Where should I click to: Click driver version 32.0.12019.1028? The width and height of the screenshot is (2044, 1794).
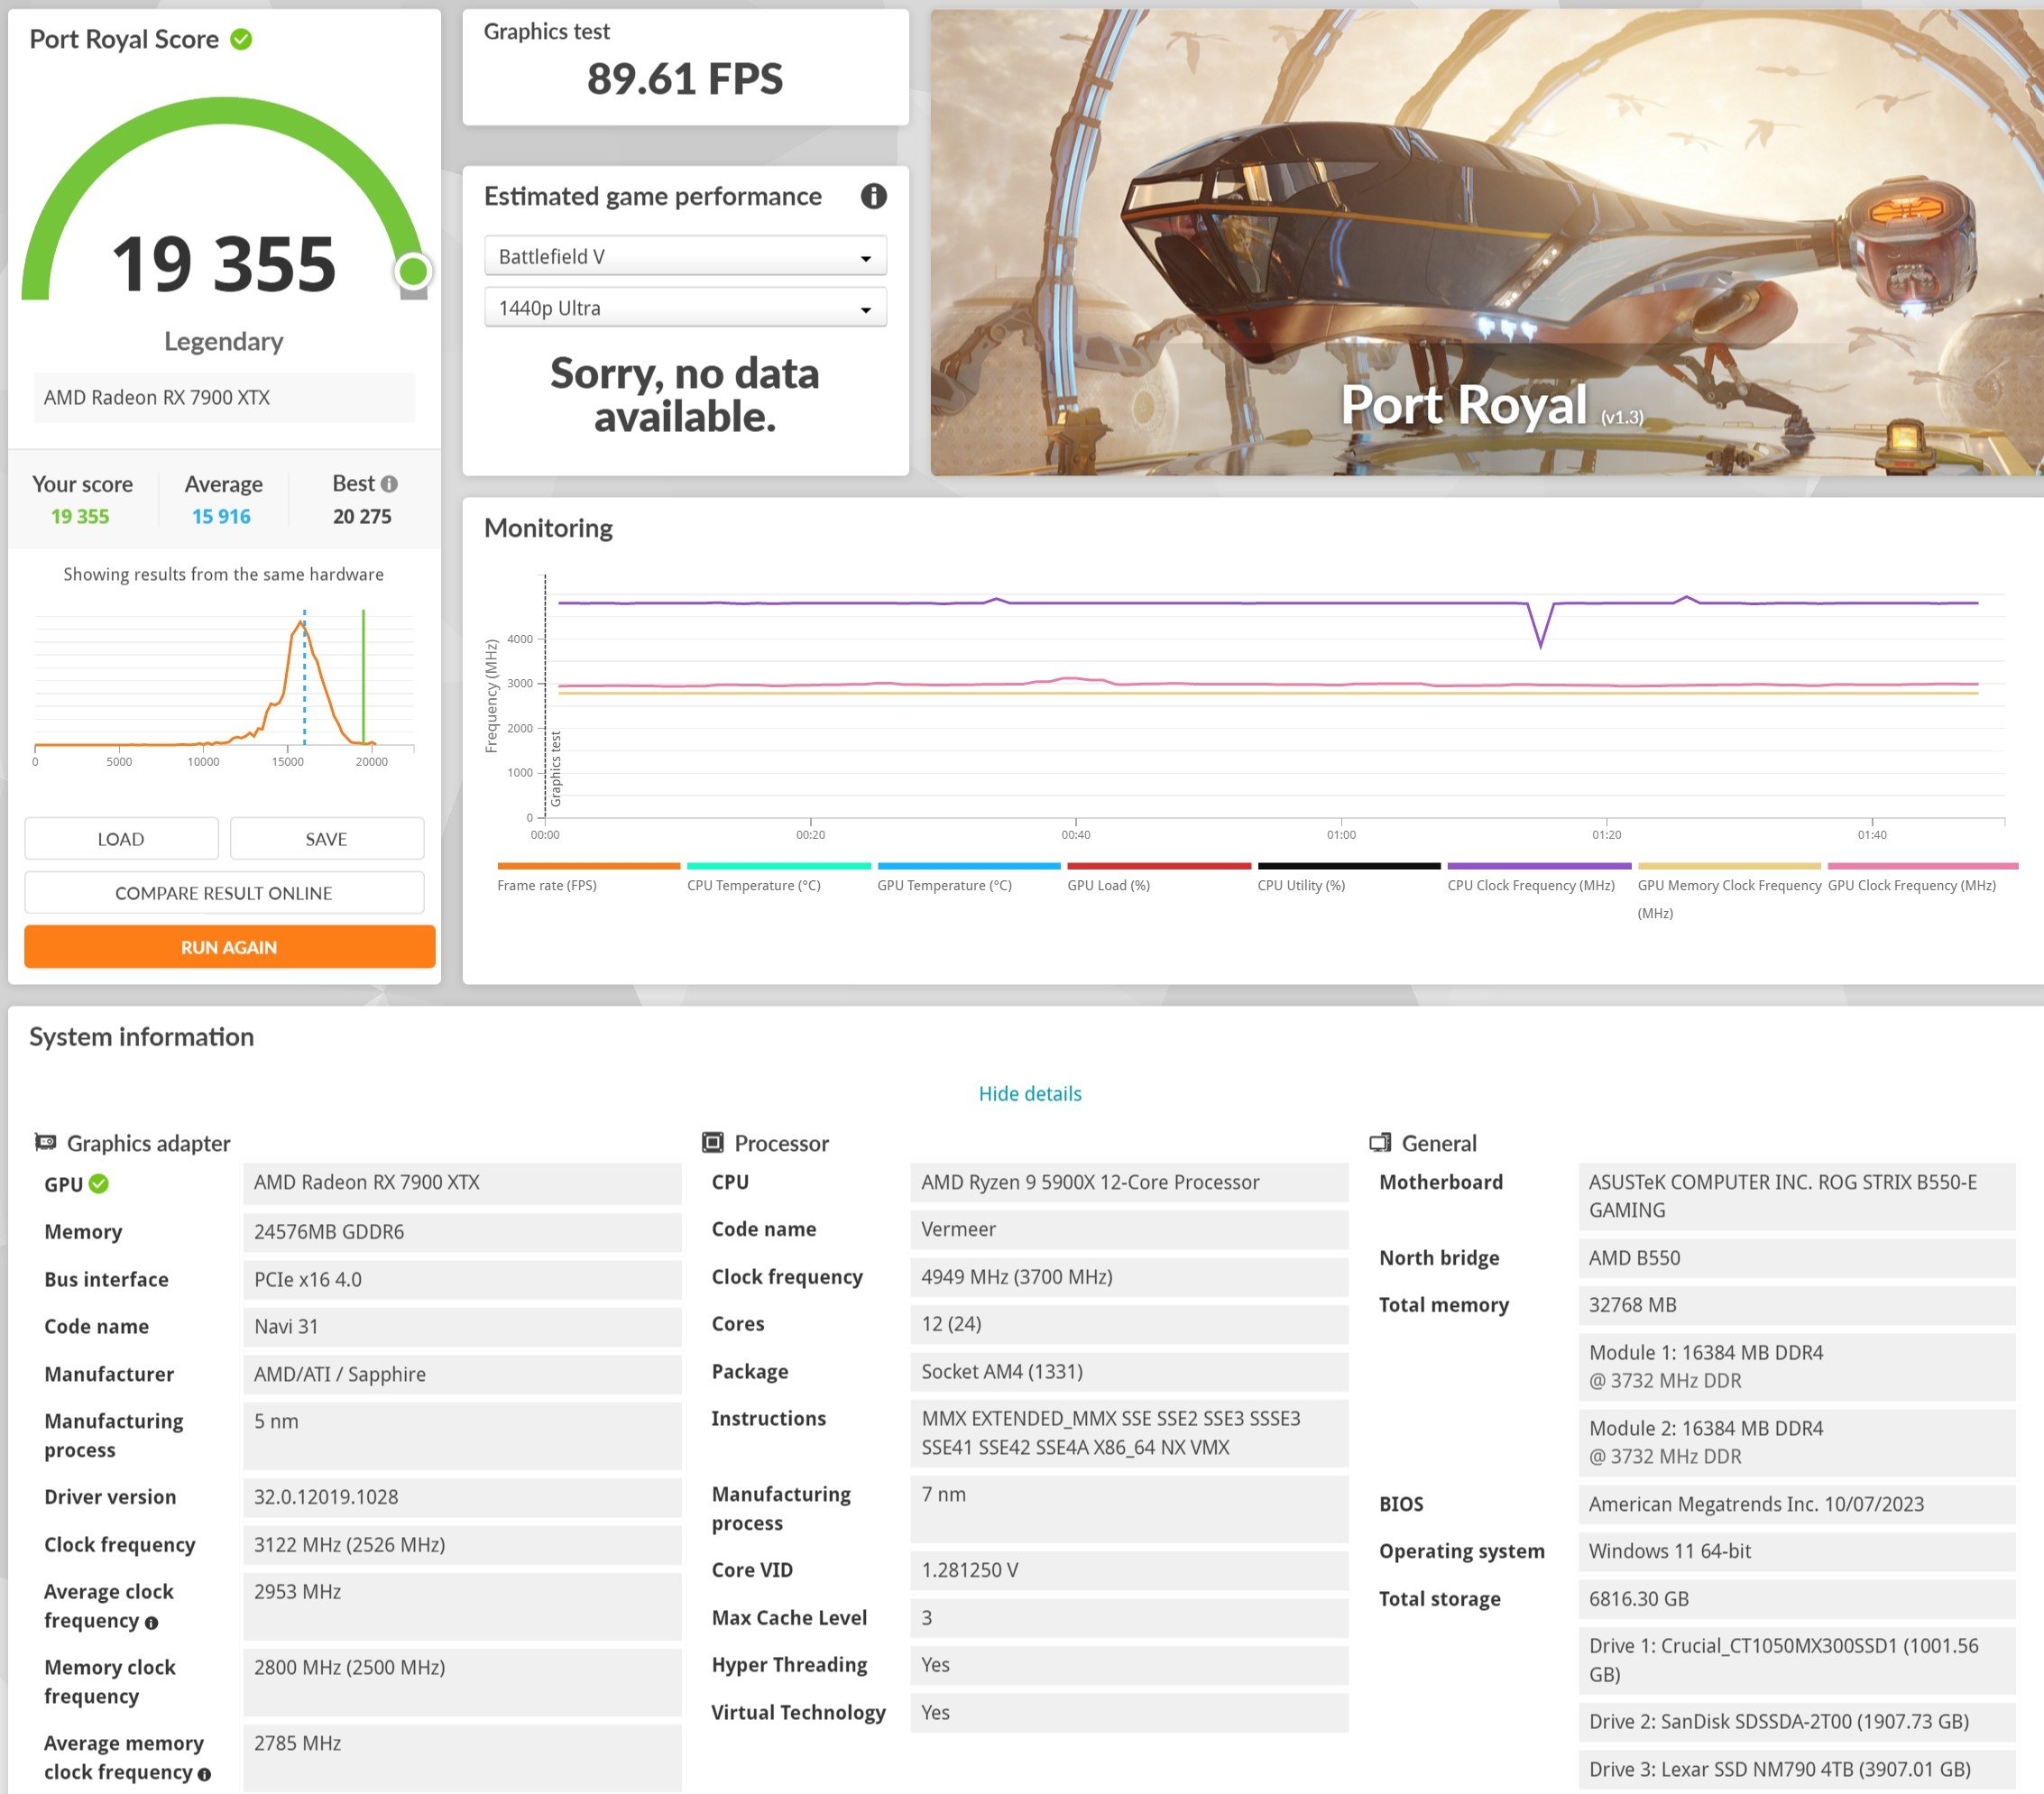[462, 1498]
